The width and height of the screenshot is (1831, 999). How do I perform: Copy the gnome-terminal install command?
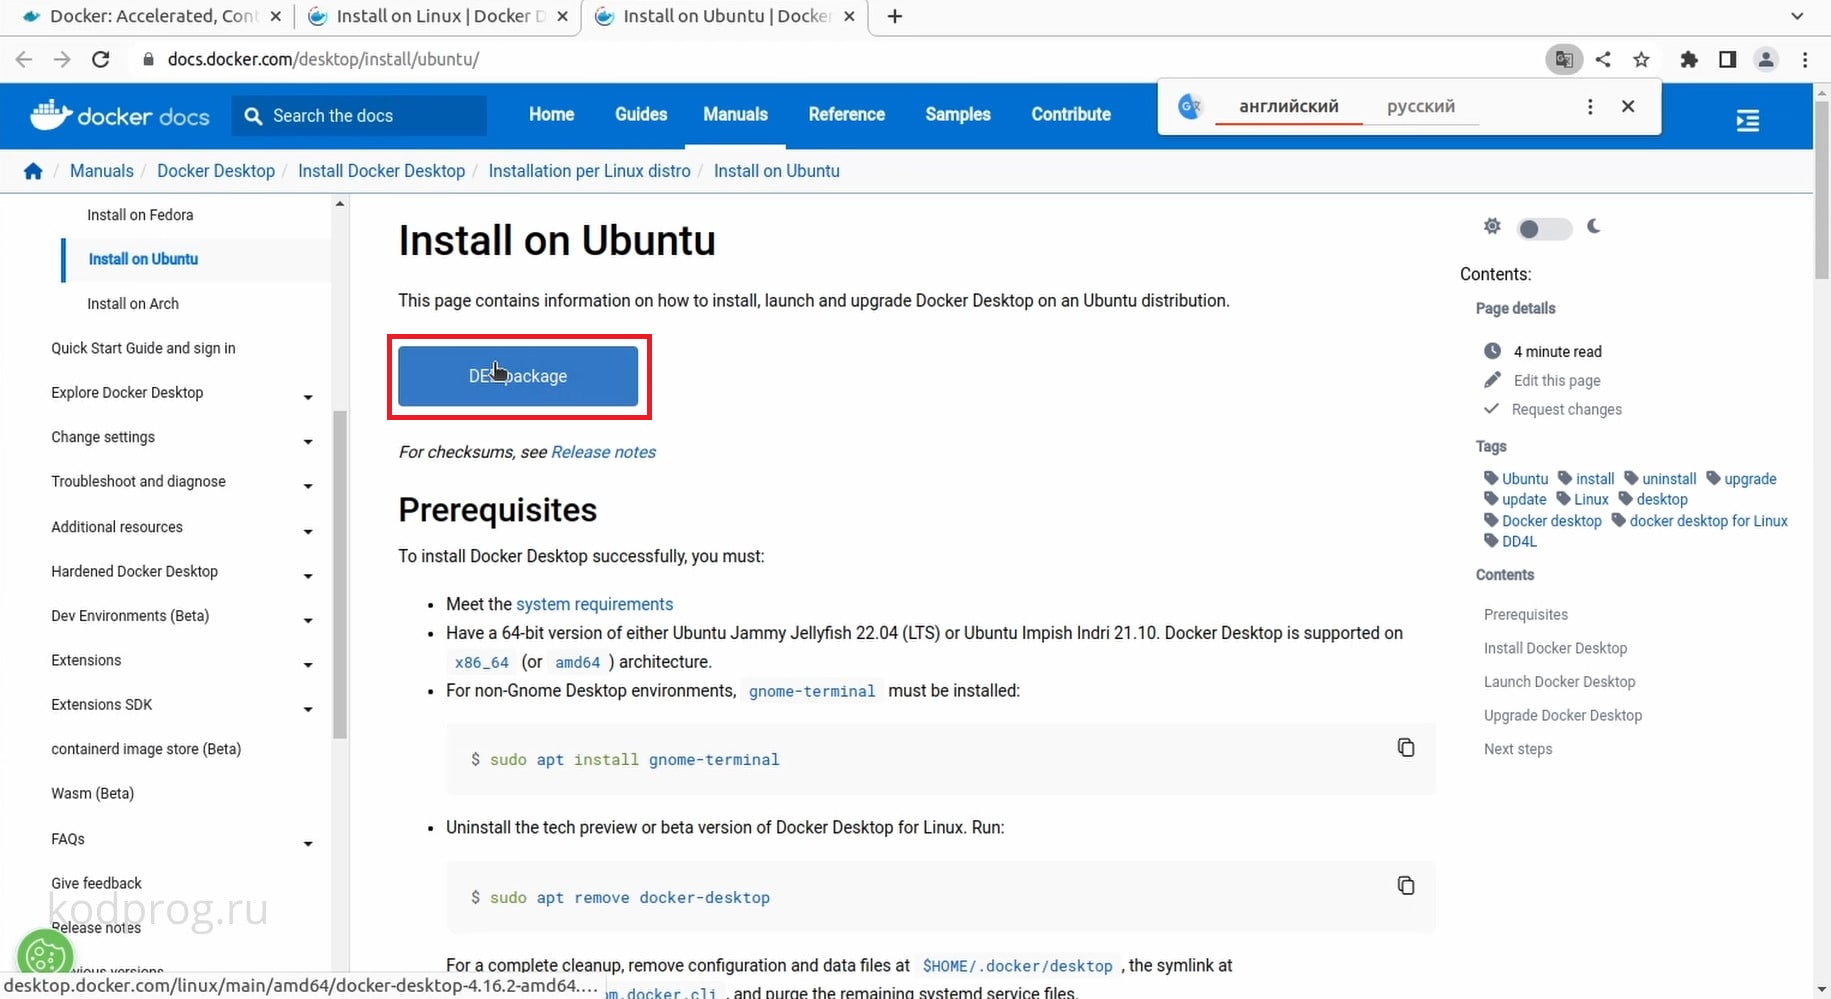tap(1406, 747)
